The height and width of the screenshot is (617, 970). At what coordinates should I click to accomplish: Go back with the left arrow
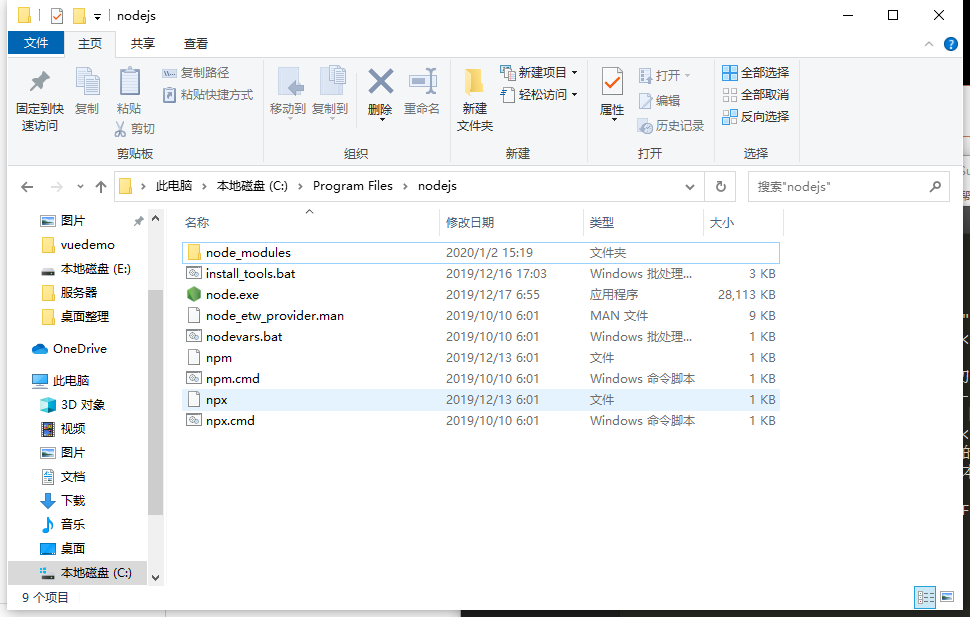pyautogui.click(x=27, y=186)
